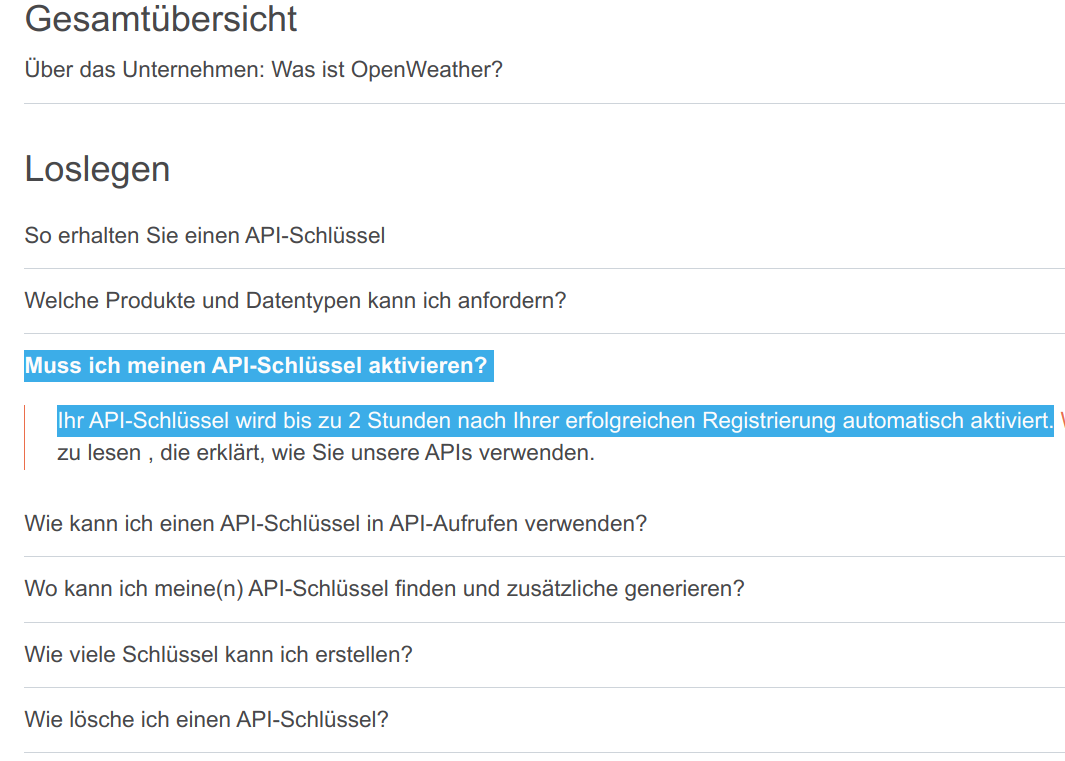This screenshot has width=1065, height=761.
Task: Click the "Loslegen" section heading
Action: coord(97,169)
